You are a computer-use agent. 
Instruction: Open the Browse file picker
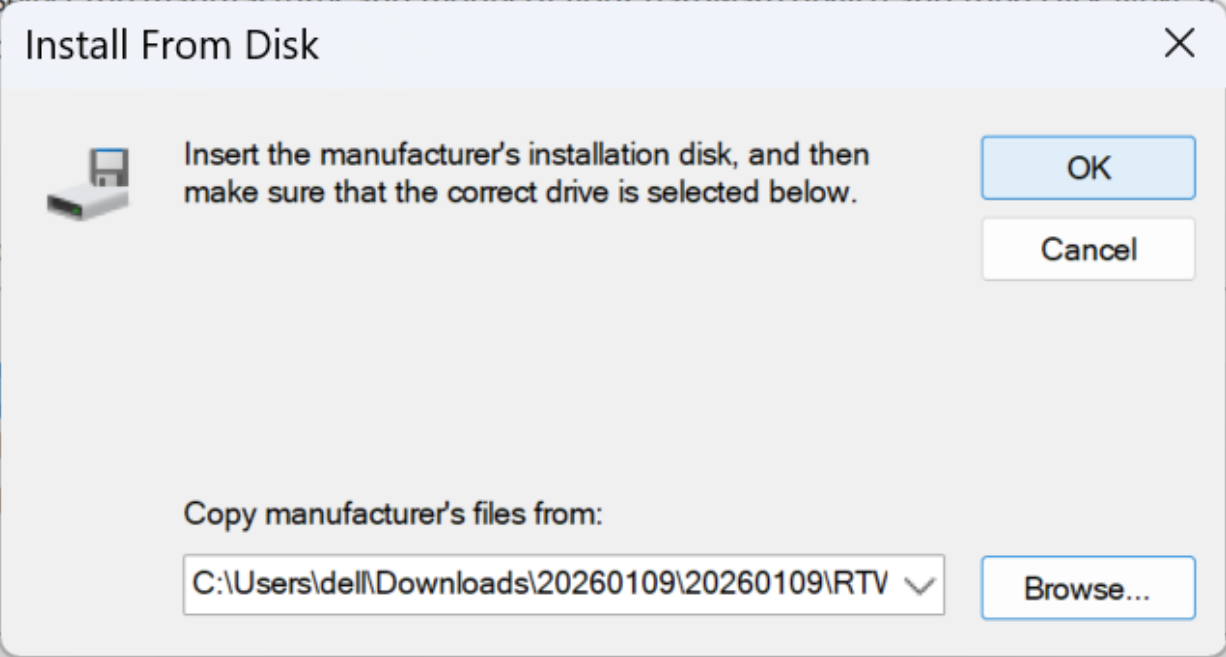click(1088, 588)
